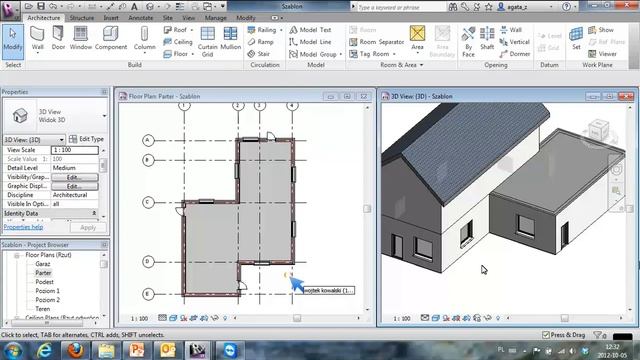The height and width of the screenshot is (360, 640).
Task: Expand the Floor tool dropdown arrow
Action: coord(193,54)
